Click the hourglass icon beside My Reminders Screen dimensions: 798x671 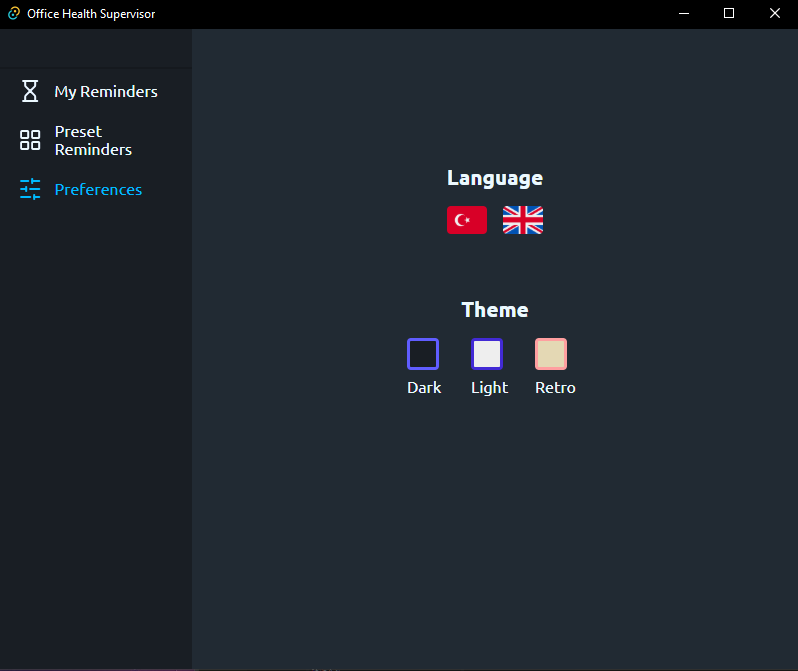point(30,91)
